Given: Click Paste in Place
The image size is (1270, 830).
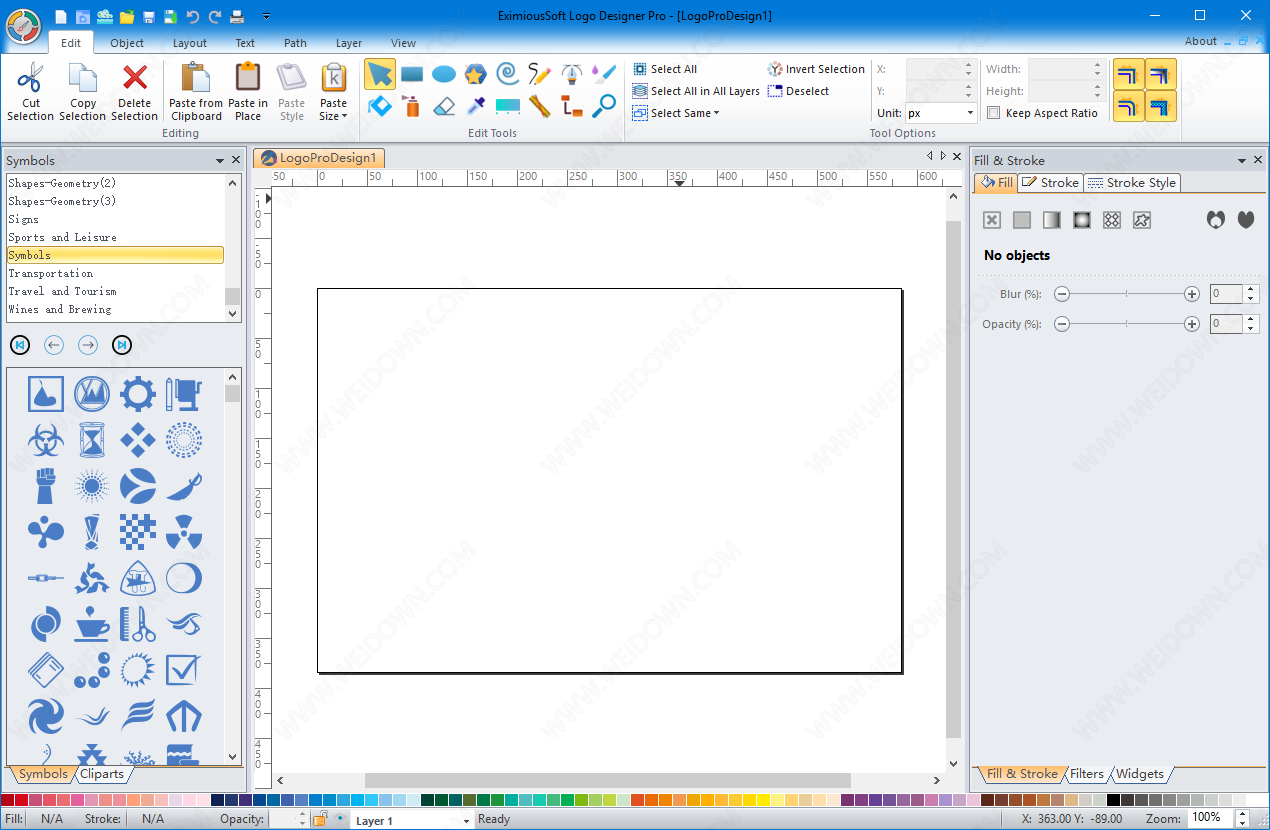Looking at the screenshot, I should pyautogui.click(x=248, y=91).
